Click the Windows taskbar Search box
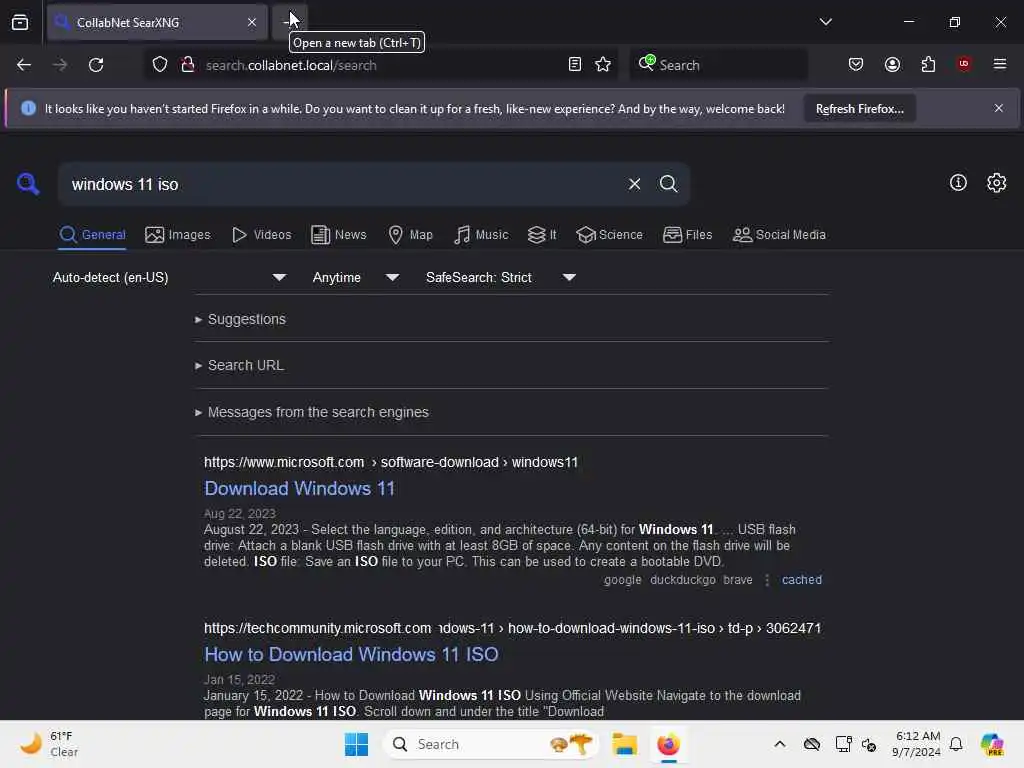1024x768 pixels. click(491, 744)
